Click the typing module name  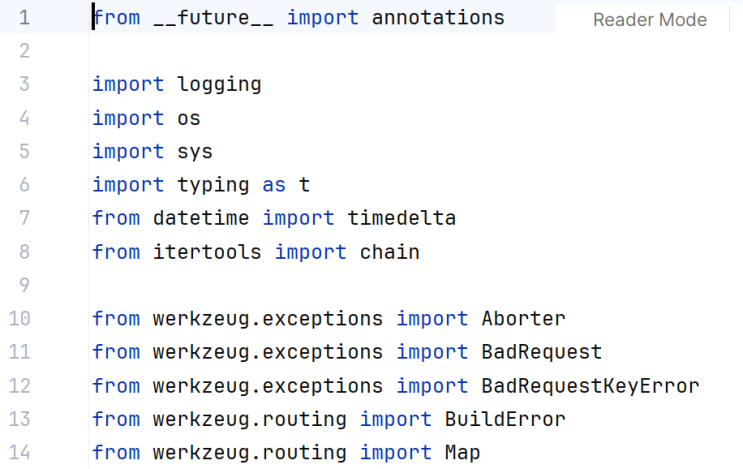(213, 185)
